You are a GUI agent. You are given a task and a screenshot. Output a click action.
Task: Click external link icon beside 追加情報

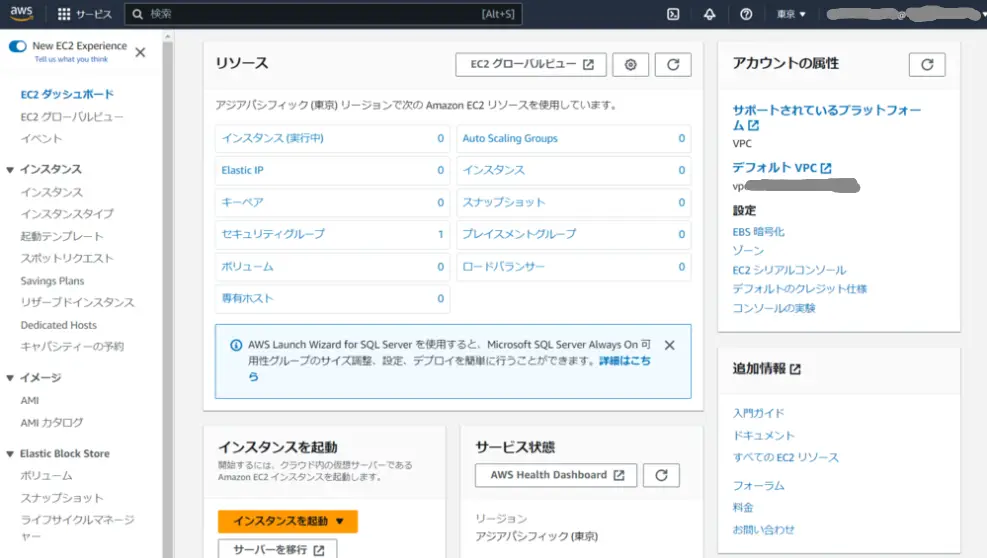pos(795,369)
